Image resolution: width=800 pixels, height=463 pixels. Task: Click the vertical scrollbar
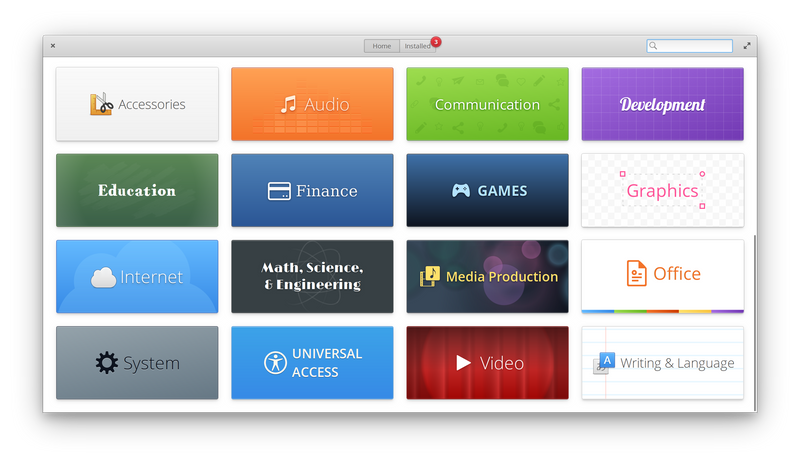(755, 323)
